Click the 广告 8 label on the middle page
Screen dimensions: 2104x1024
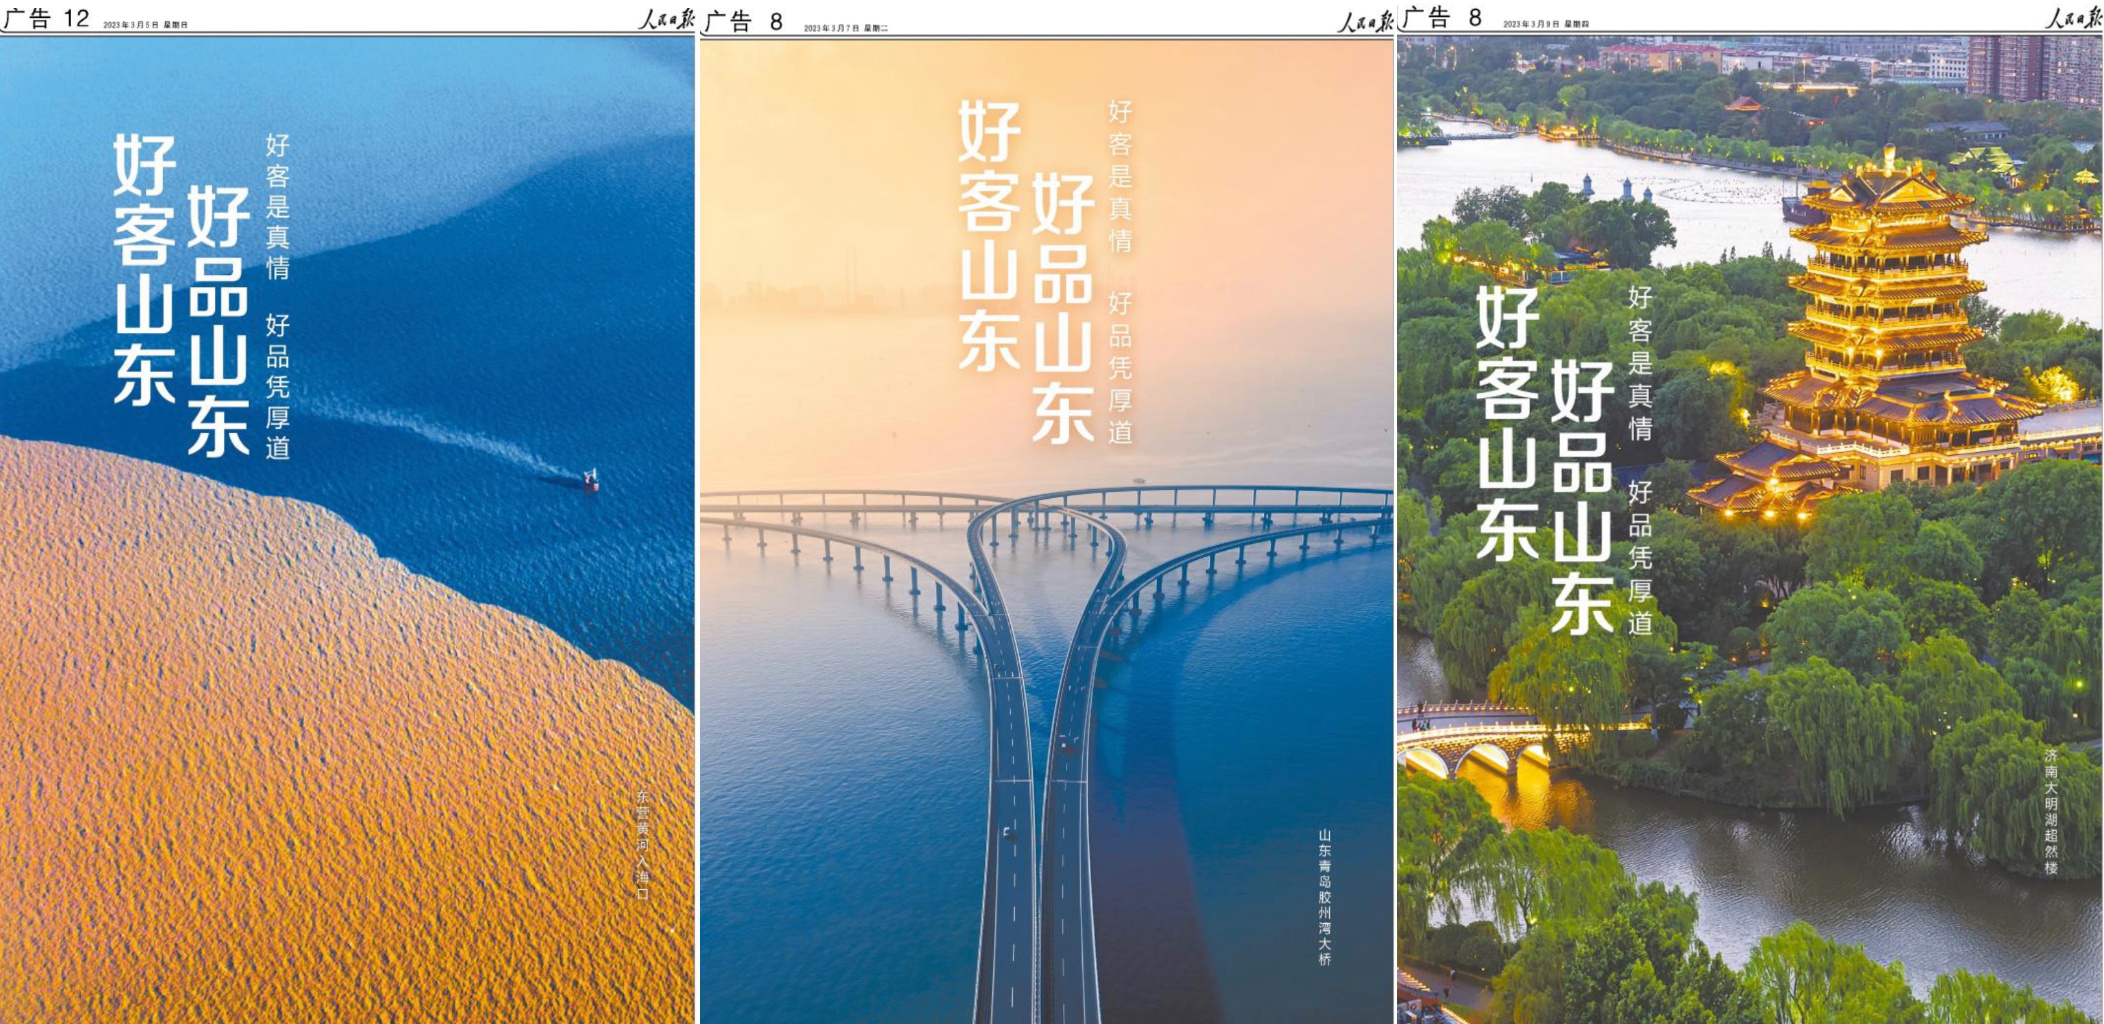[744, 22]
